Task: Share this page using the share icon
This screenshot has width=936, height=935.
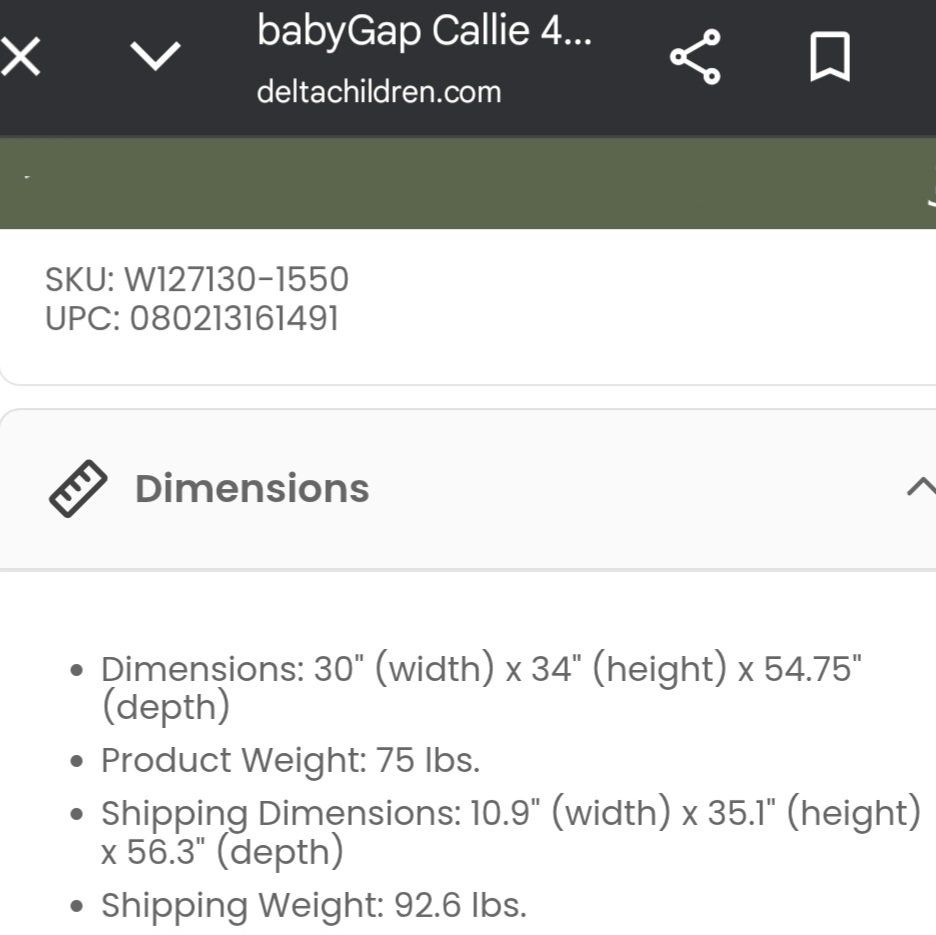Action: (695, 57)
